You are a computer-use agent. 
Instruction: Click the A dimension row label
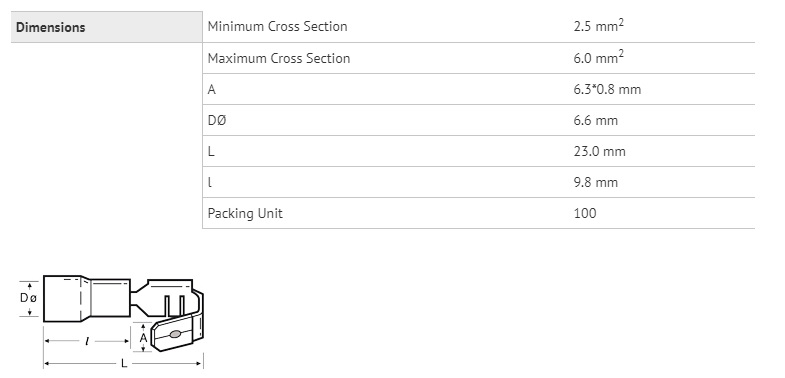coord(212,90)
